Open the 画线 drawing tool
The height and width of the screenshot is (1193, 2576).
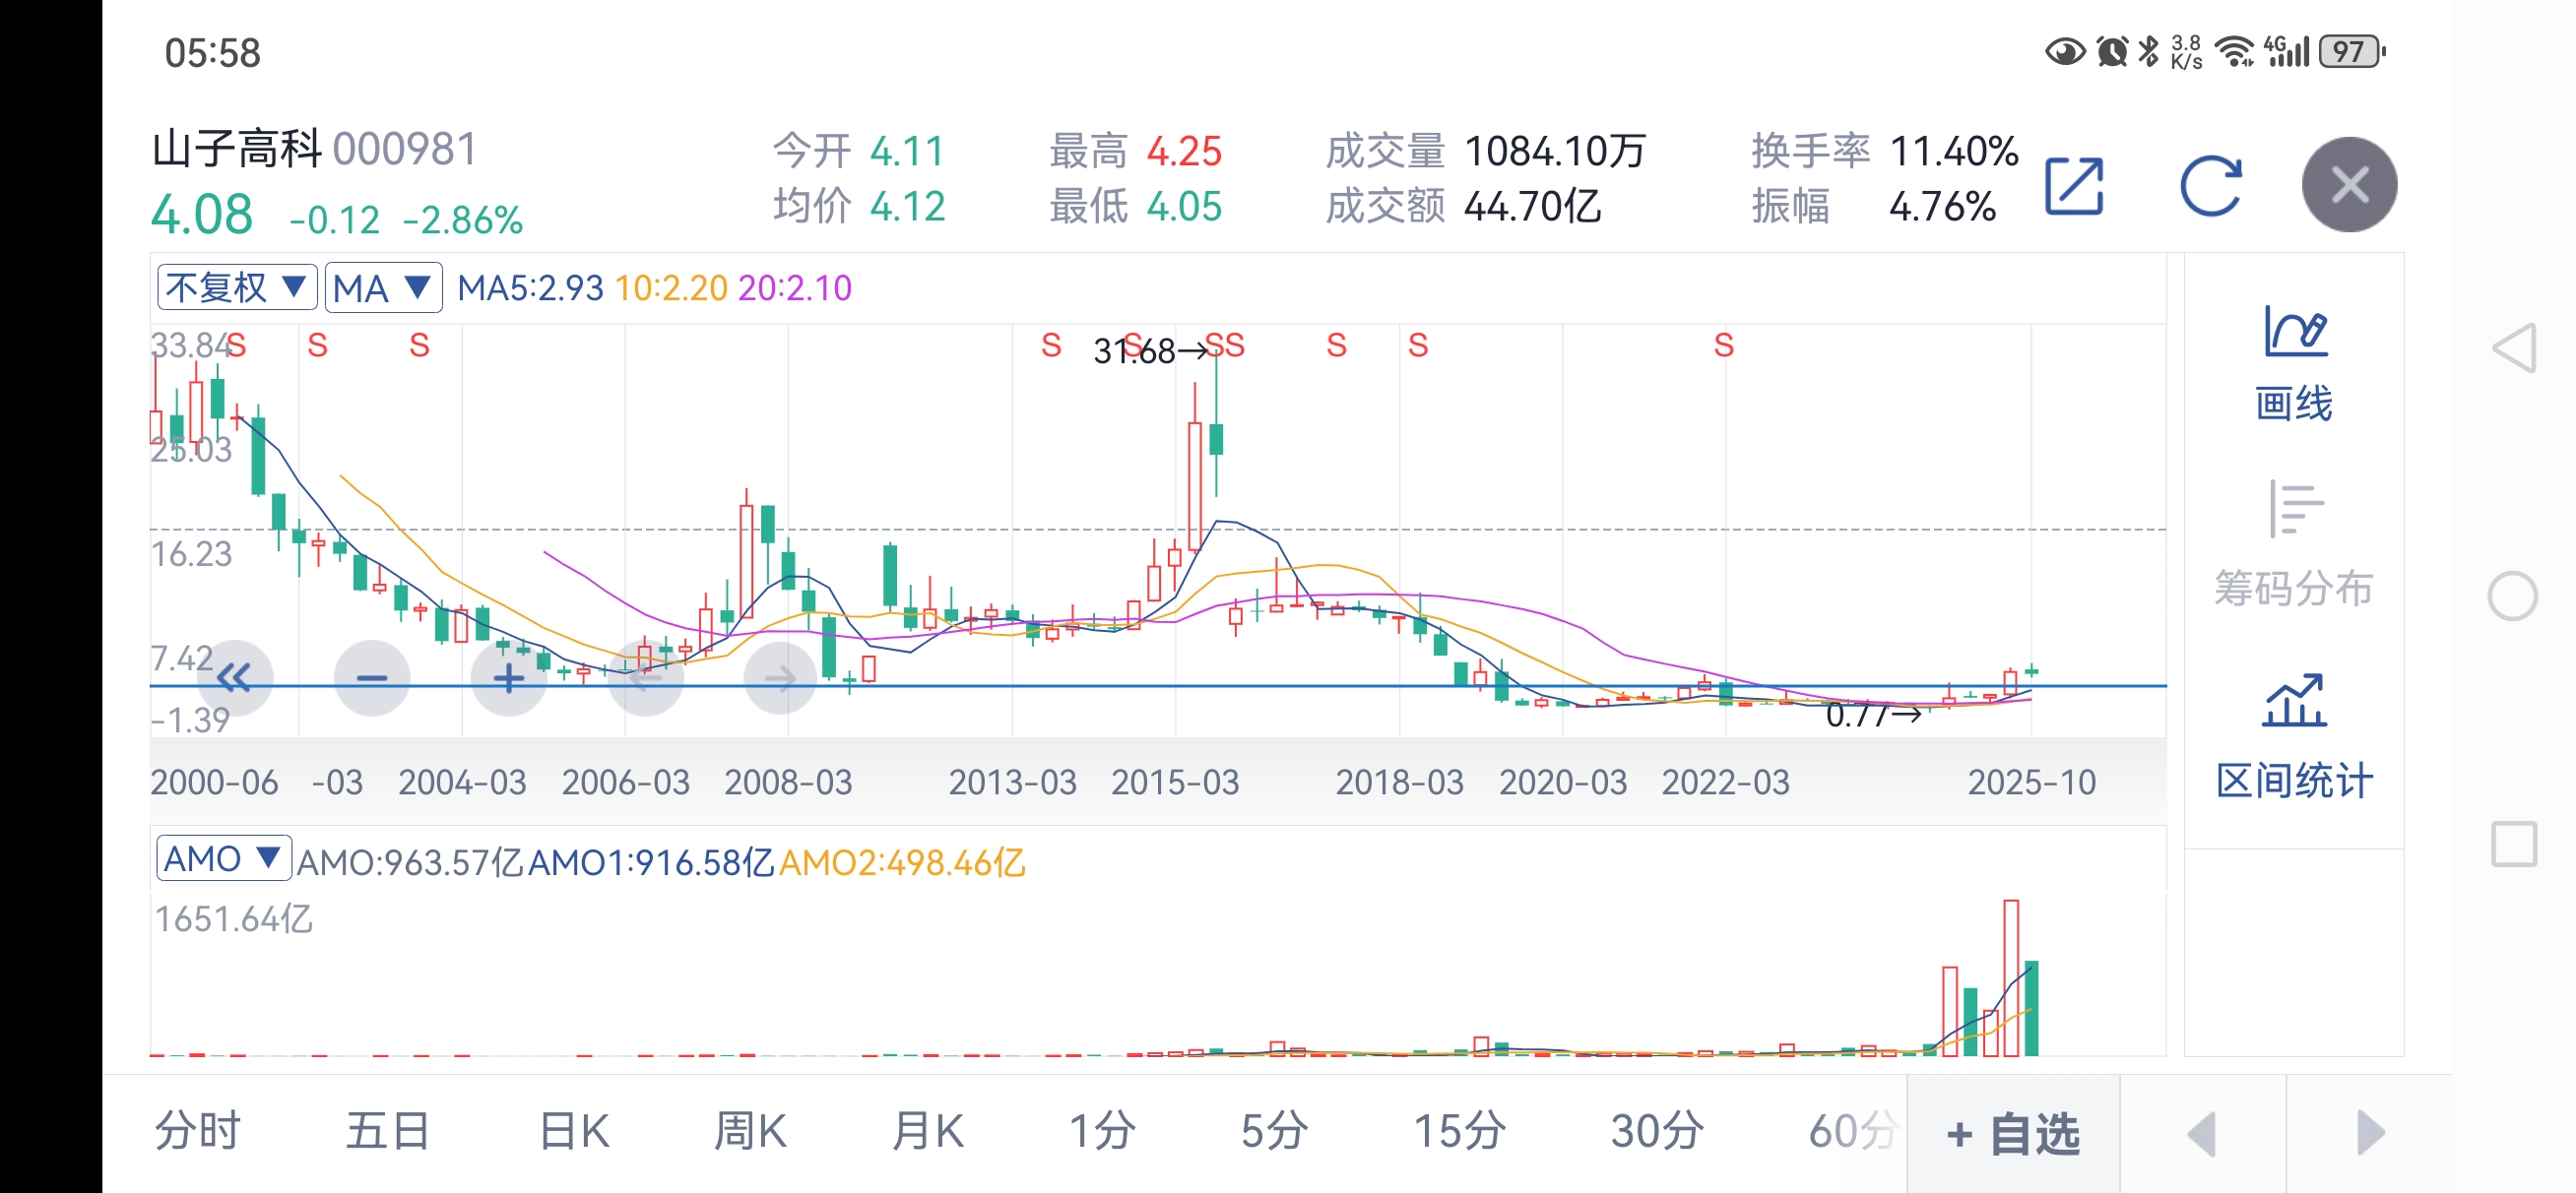2294,364
